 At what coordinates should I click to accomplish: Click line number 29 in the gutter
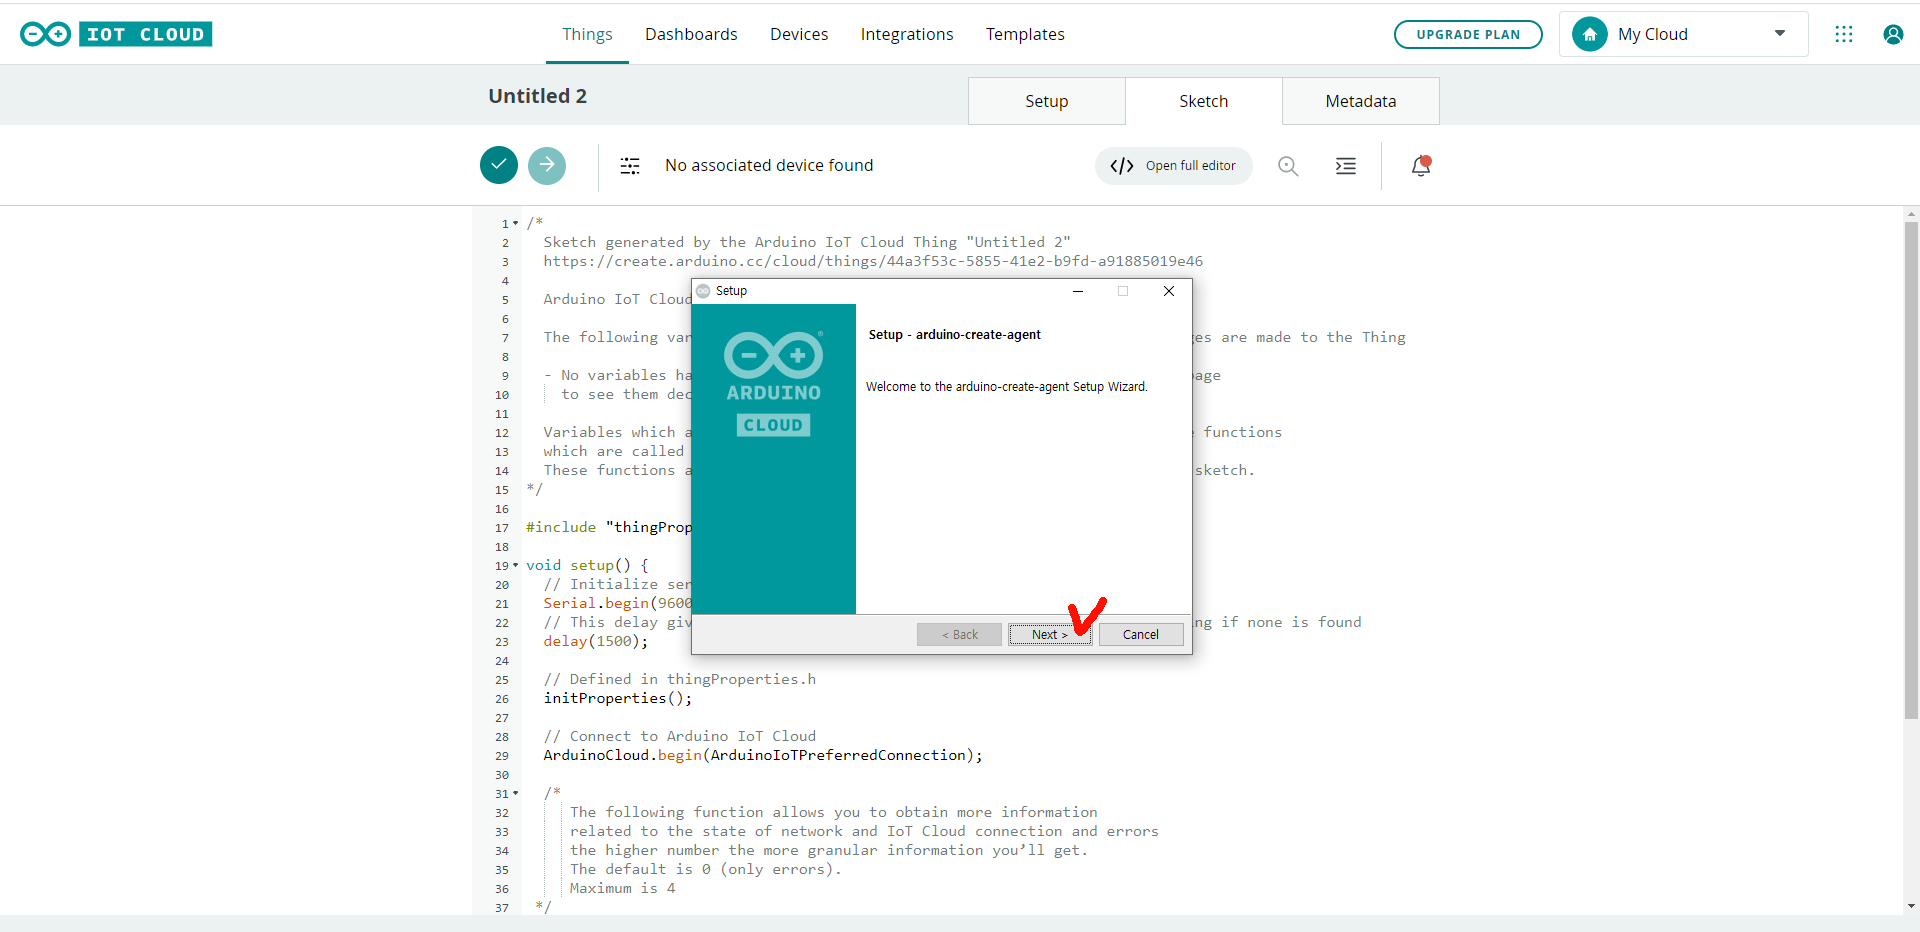pos(502,756)
